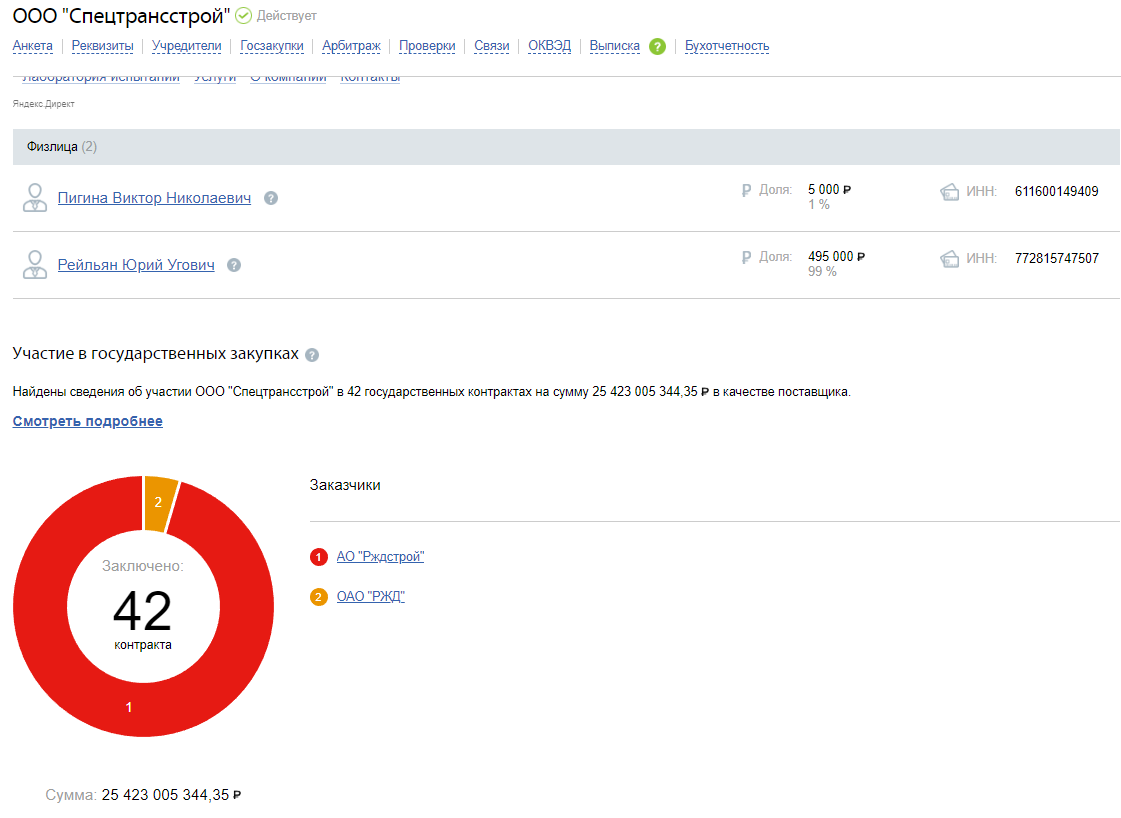This screenshot has height=818, width=1121.
Task: Click INN card icon for 772815747507
Action: (950, 259)
